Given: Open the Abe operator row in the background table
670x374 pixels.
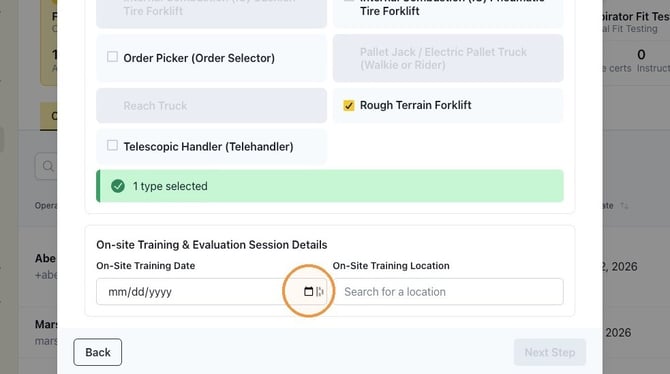Looking at the screenshot, I should tap(46, 266).
